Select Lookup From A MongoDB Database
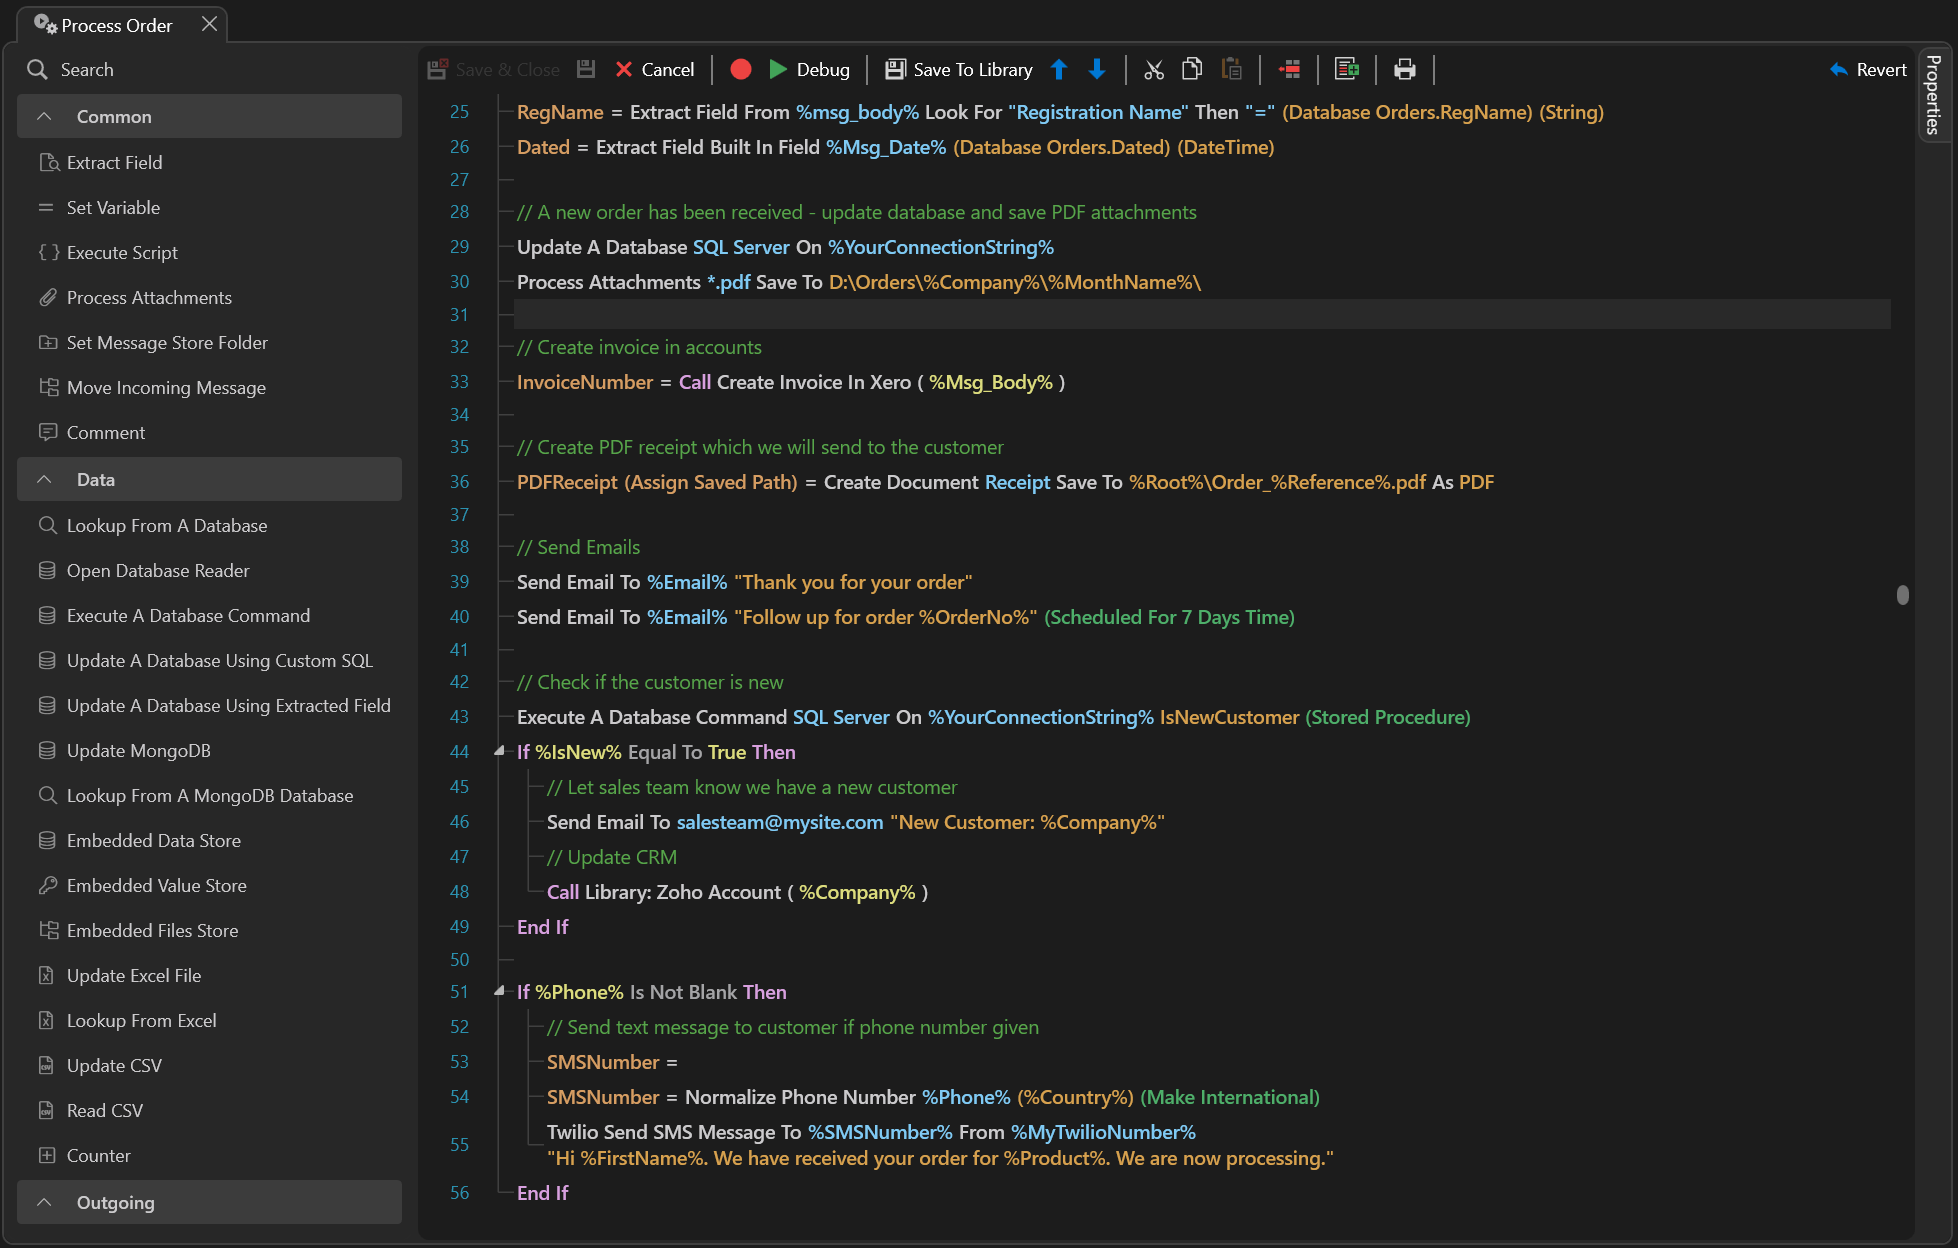The image size is (1958, 1248). coord(210,795)
